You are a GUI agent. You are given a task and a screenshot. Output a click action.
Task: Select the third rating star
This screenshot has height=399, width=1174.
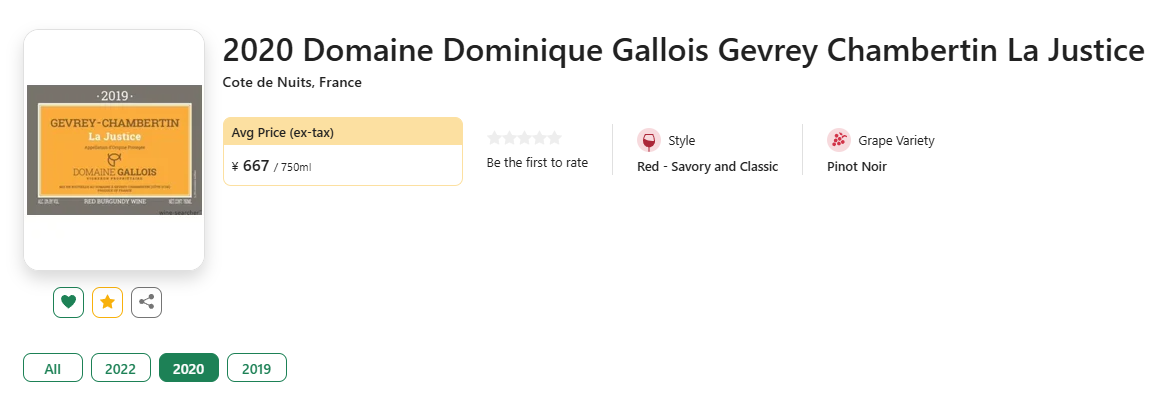524,138
